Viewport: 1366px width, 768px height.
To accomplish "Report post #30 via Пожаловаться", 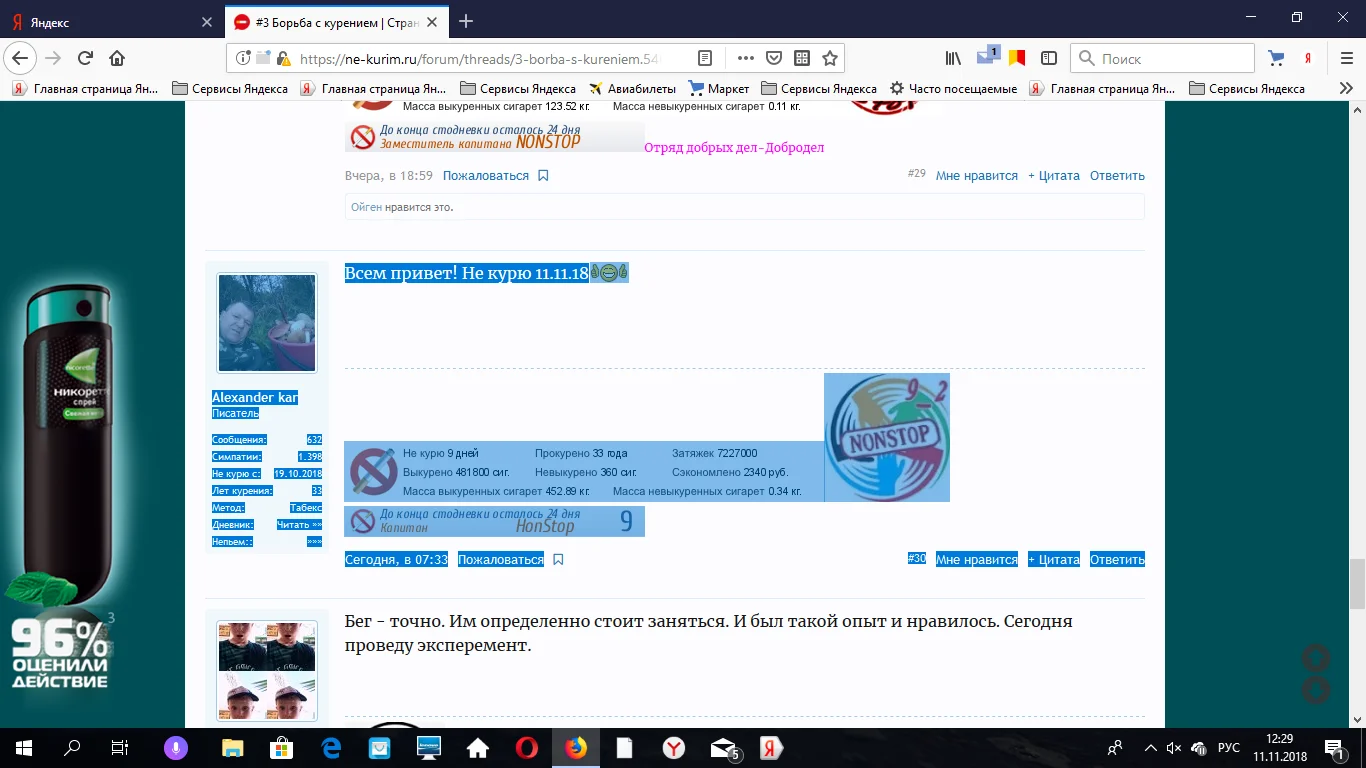I will point(501,560).
